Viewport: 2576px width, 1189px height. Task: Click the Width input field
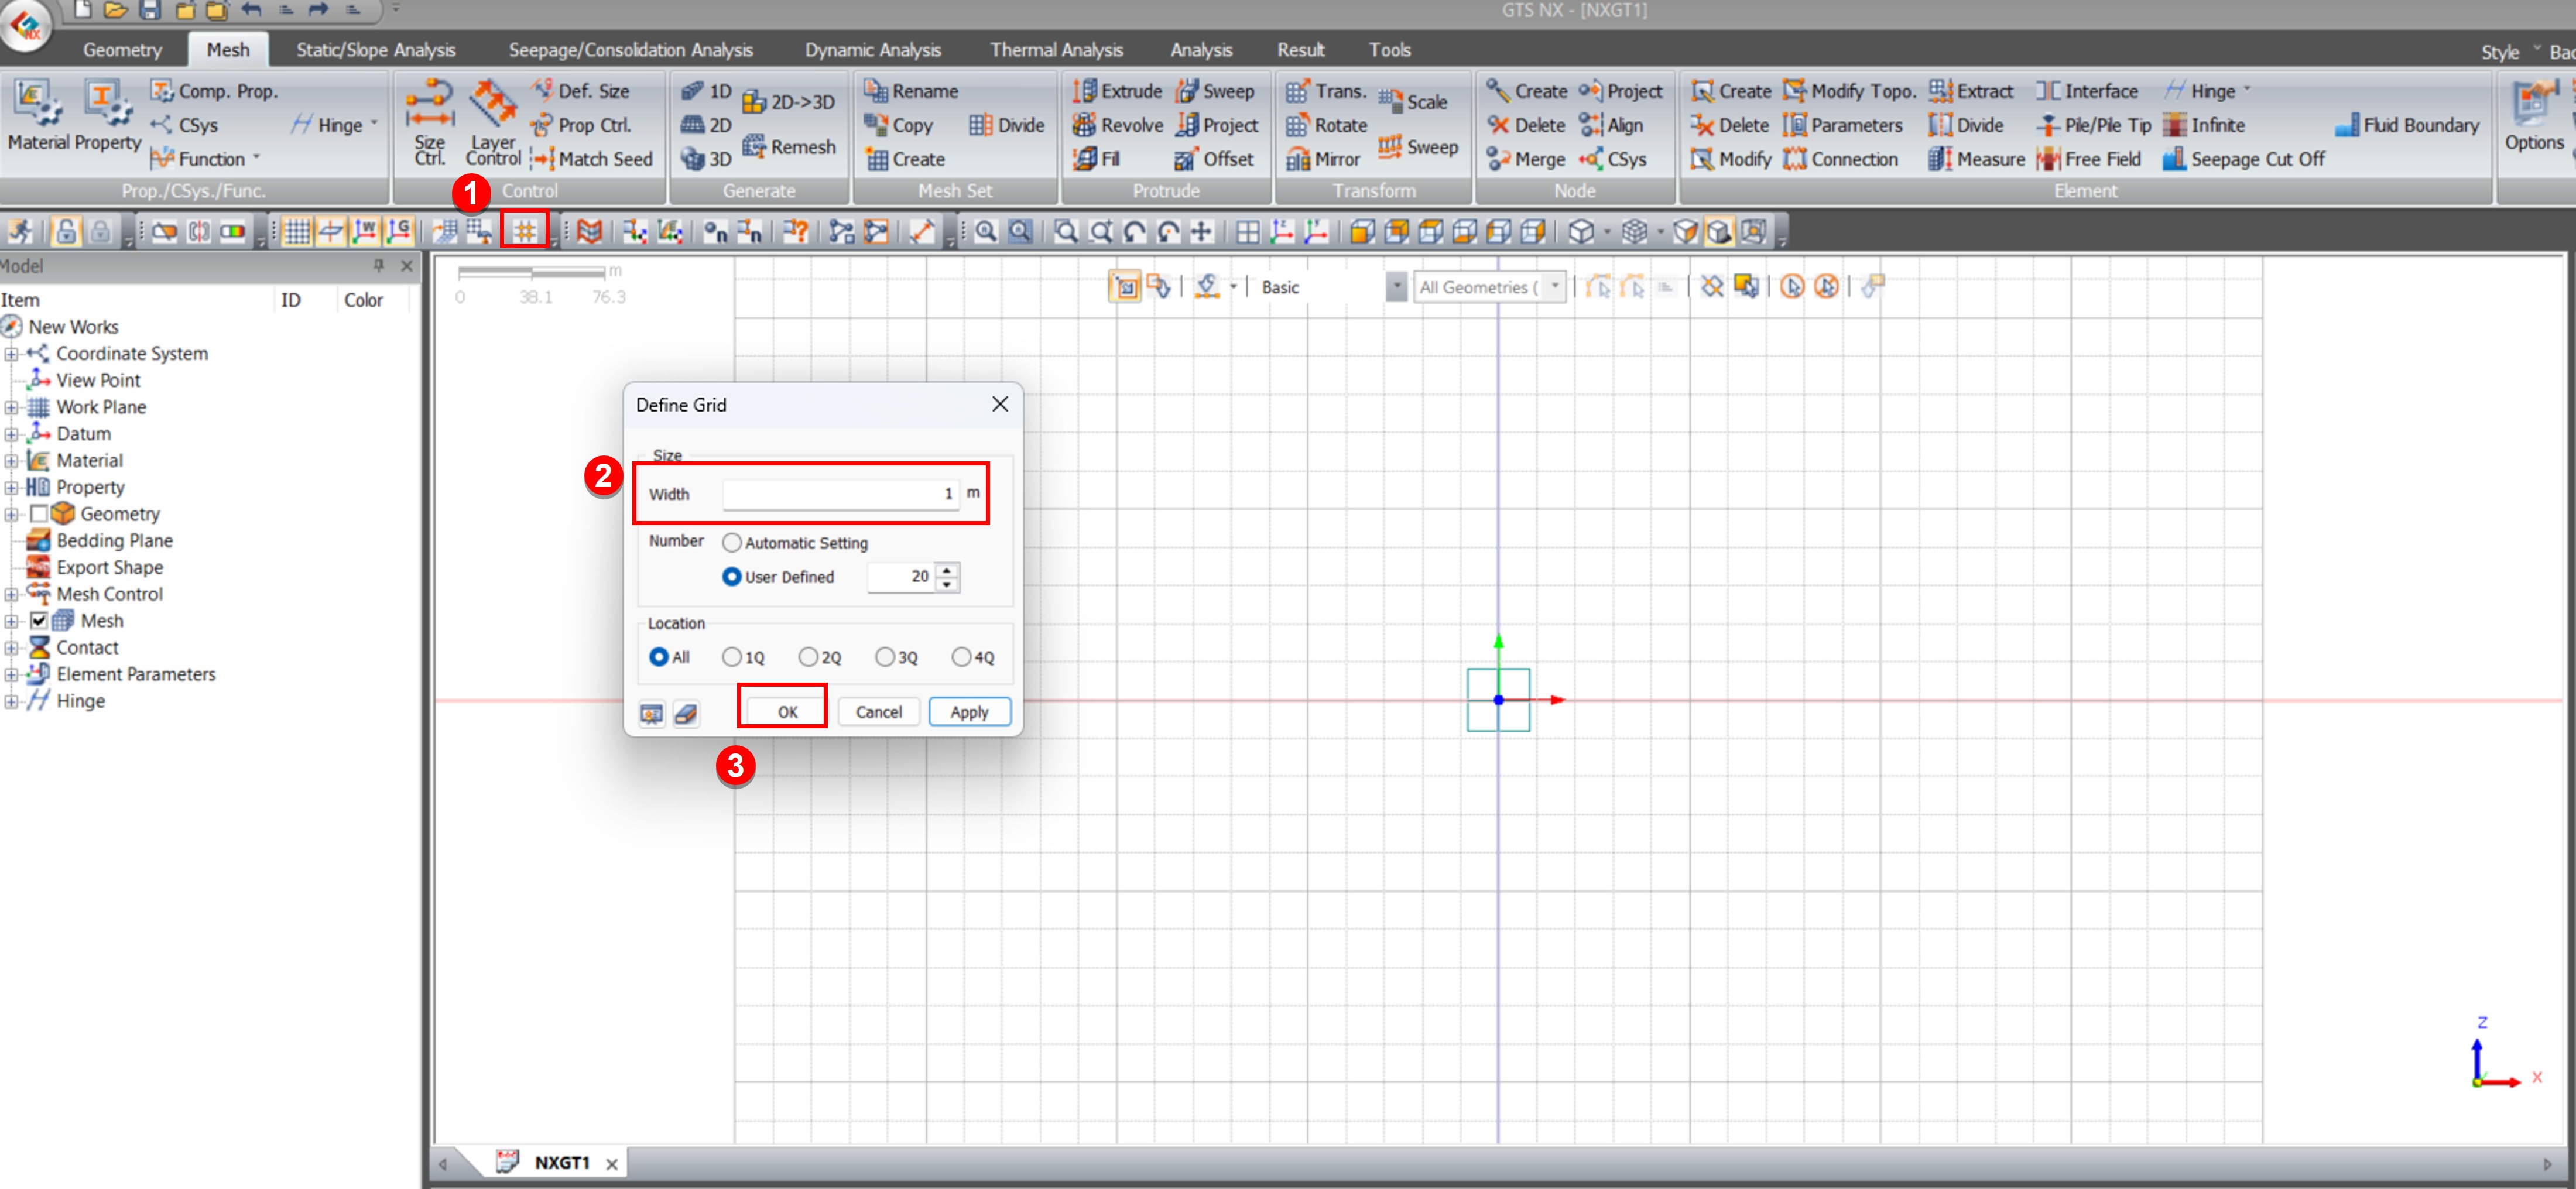841,494
